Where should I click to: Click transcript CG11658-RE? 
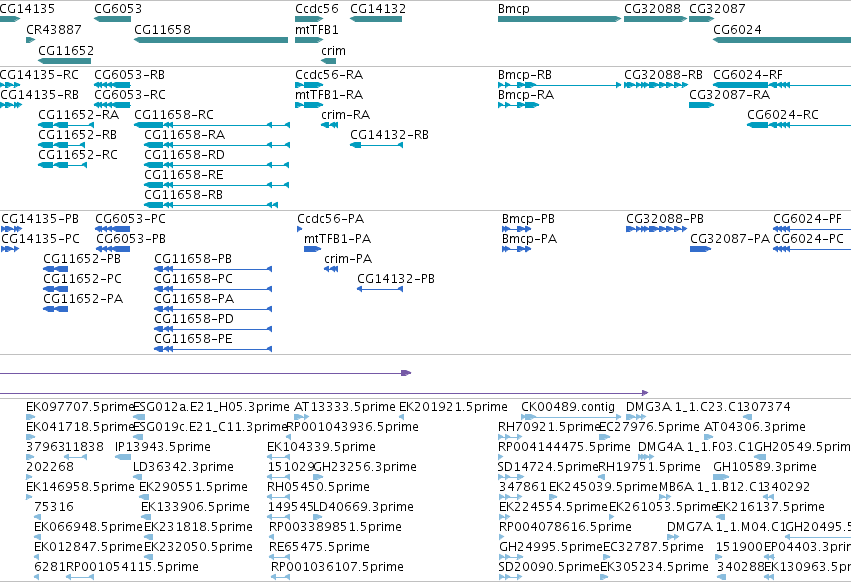(217, 185)
